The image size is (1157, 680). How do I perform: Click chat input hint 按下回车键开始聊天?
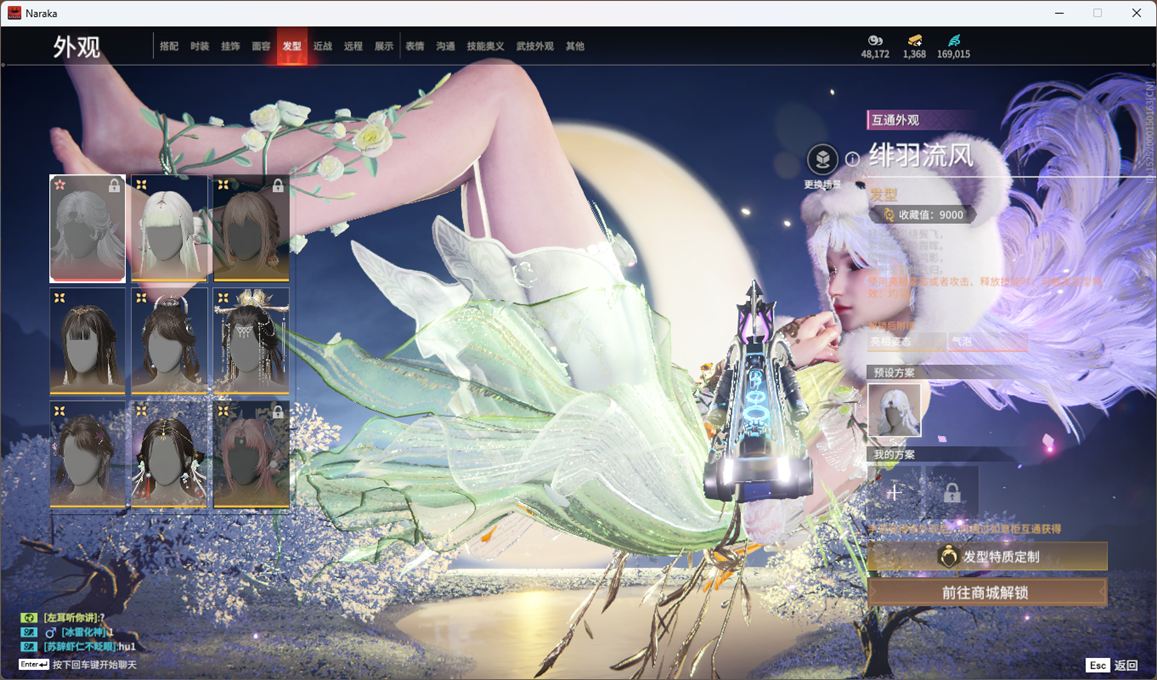(94, 665)
